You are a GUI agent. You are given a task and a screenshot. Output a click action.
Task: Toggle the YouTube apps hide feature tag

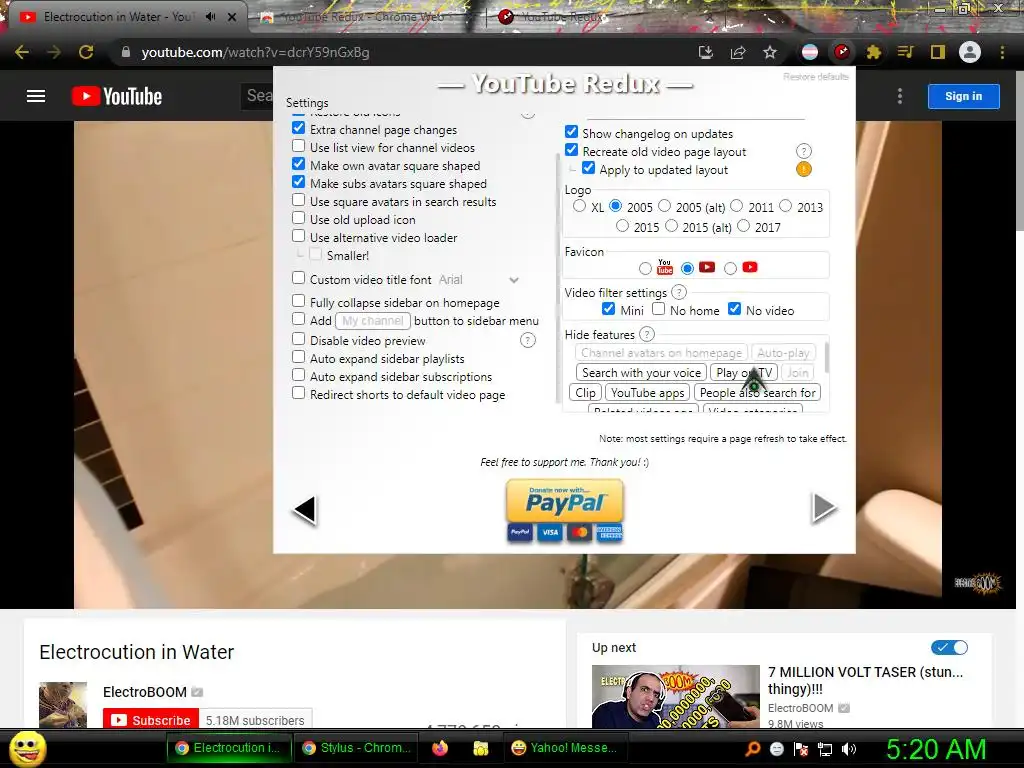[x=647, y=392]
